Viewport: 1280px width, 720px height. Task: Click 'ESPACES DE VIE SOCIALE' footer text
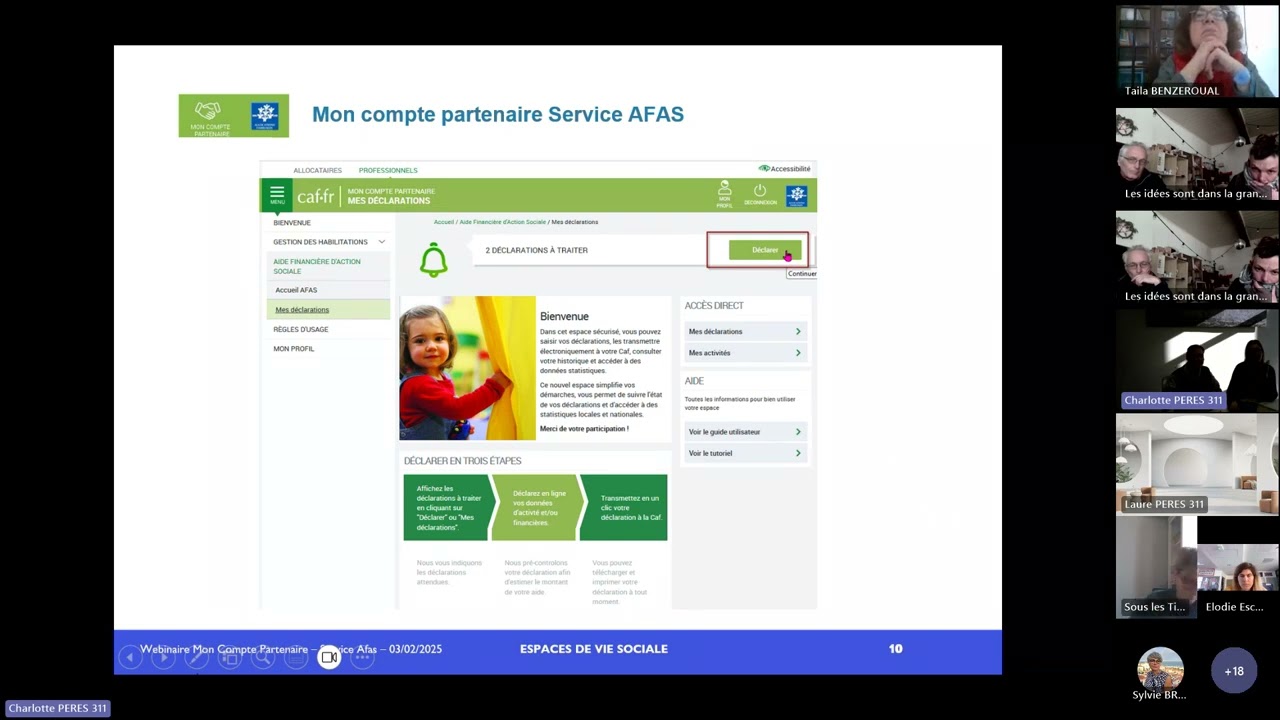[x=594, y=649]
